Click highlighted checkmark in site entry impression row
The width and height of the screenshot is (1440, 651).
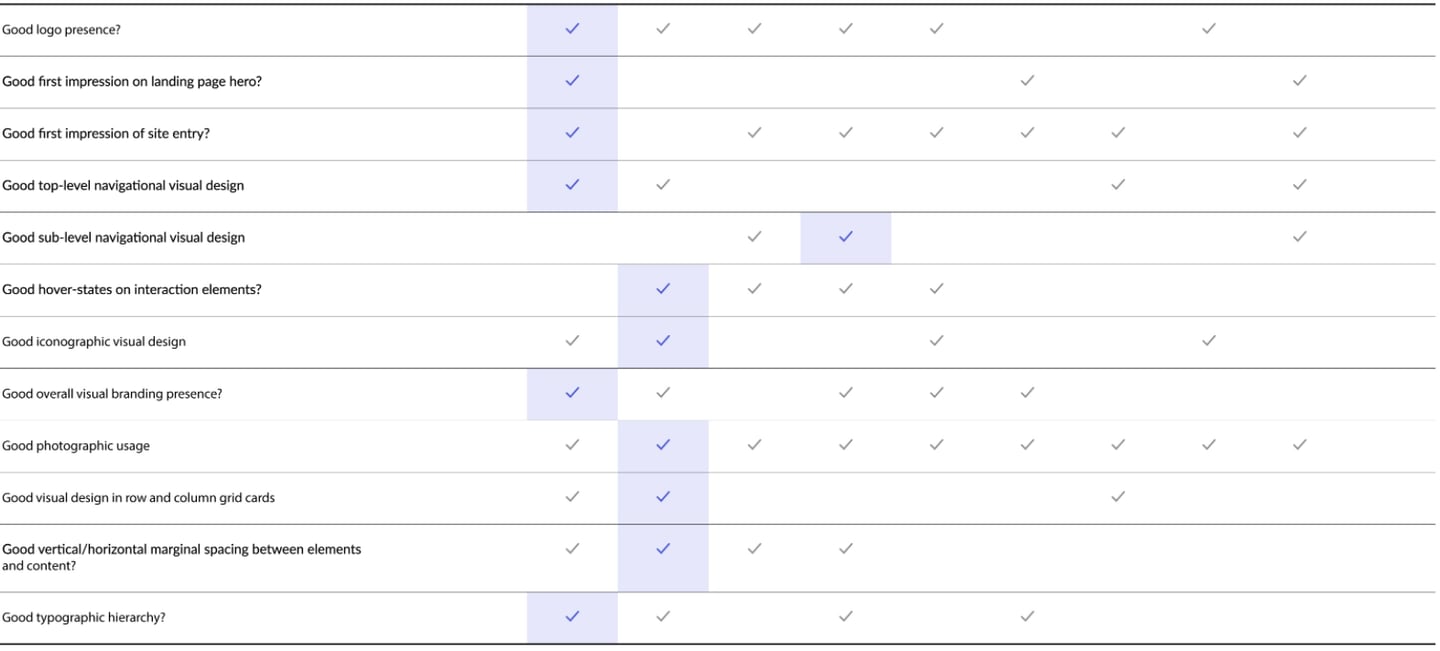572,133
